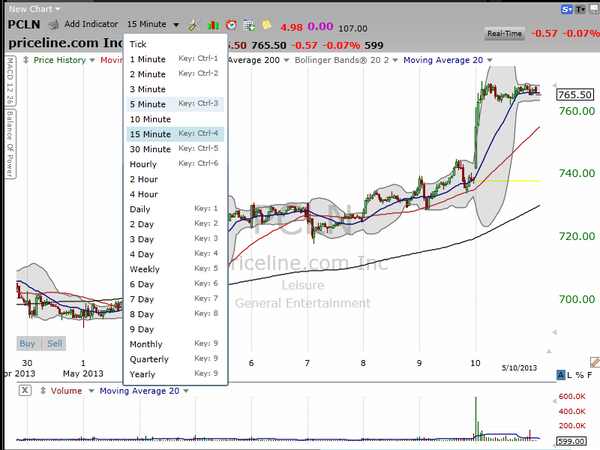This screenshot has width=600, height=450.
Task: Open the red alarm clock alert icon
Action: point(231,23)
